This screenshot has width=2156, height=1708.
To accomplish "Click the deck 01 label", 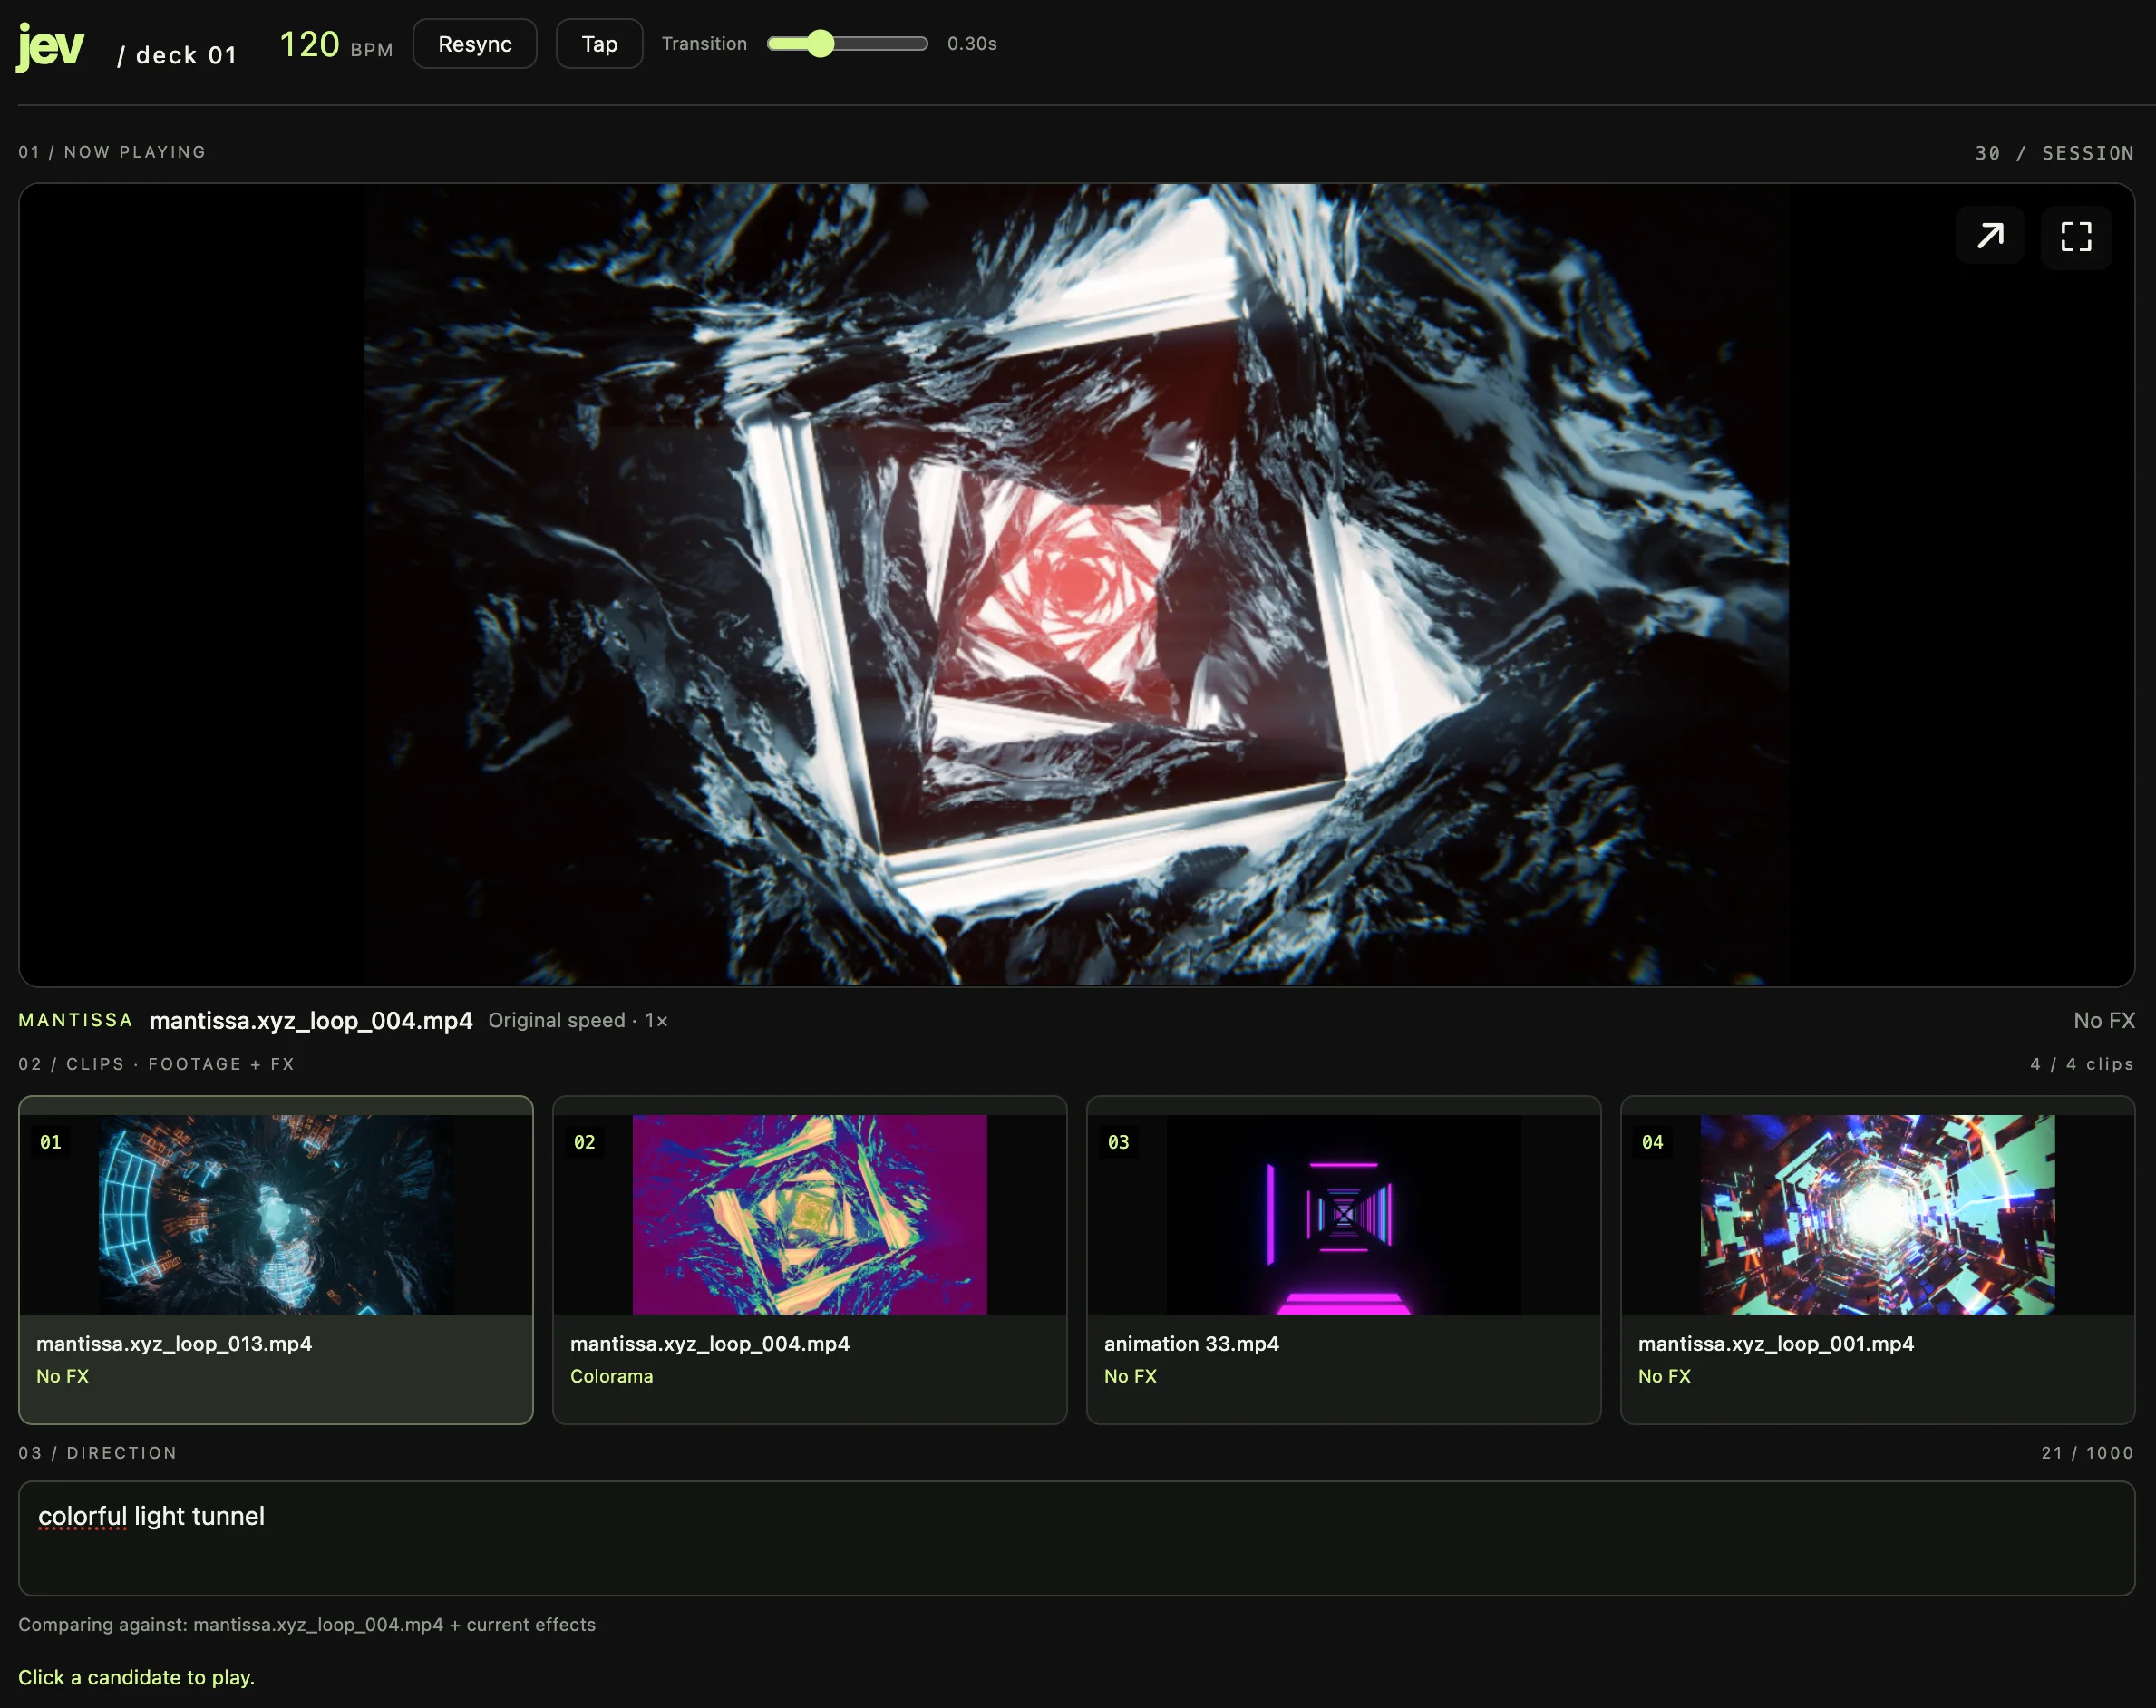I will point(177,55).
